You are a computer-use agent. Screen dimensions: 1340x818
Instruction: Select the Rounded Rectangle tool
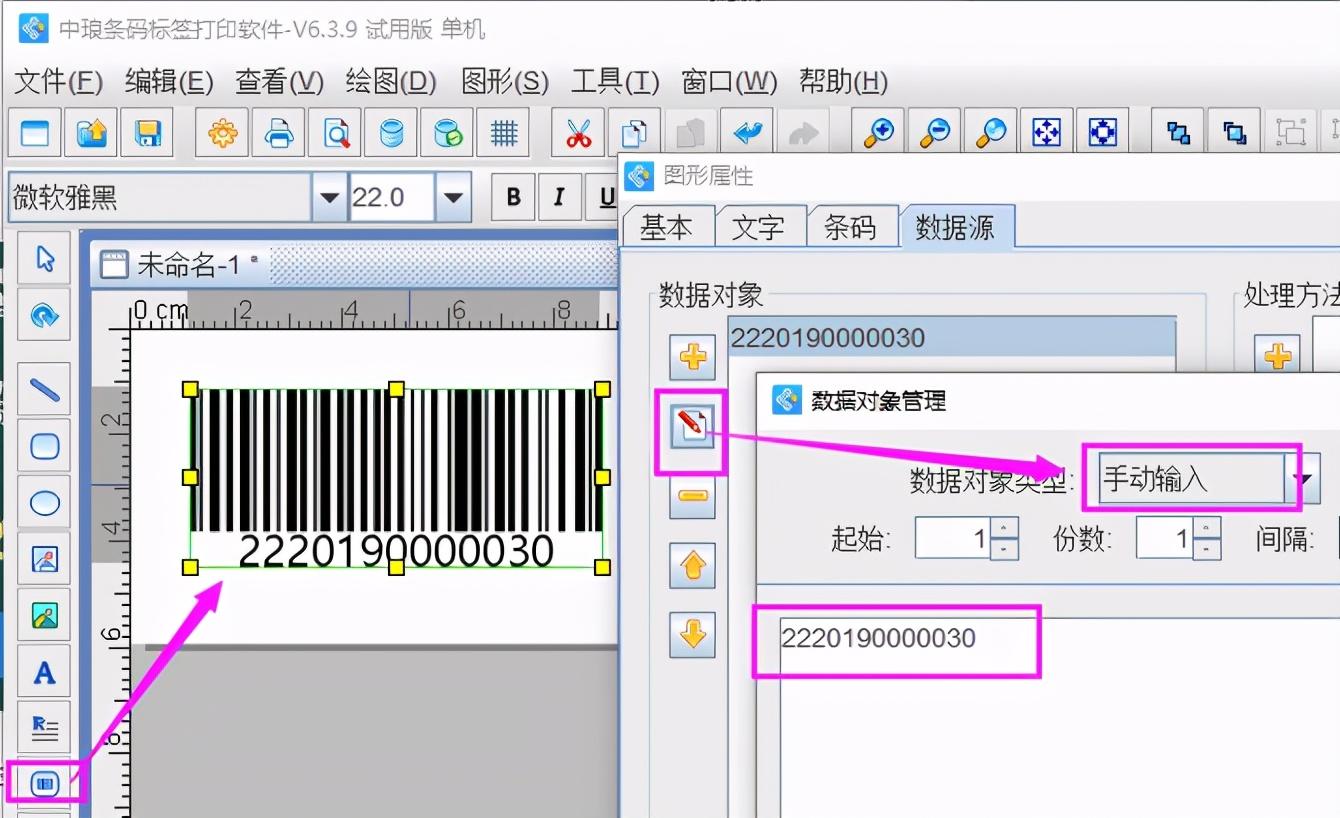coord(44,446)
